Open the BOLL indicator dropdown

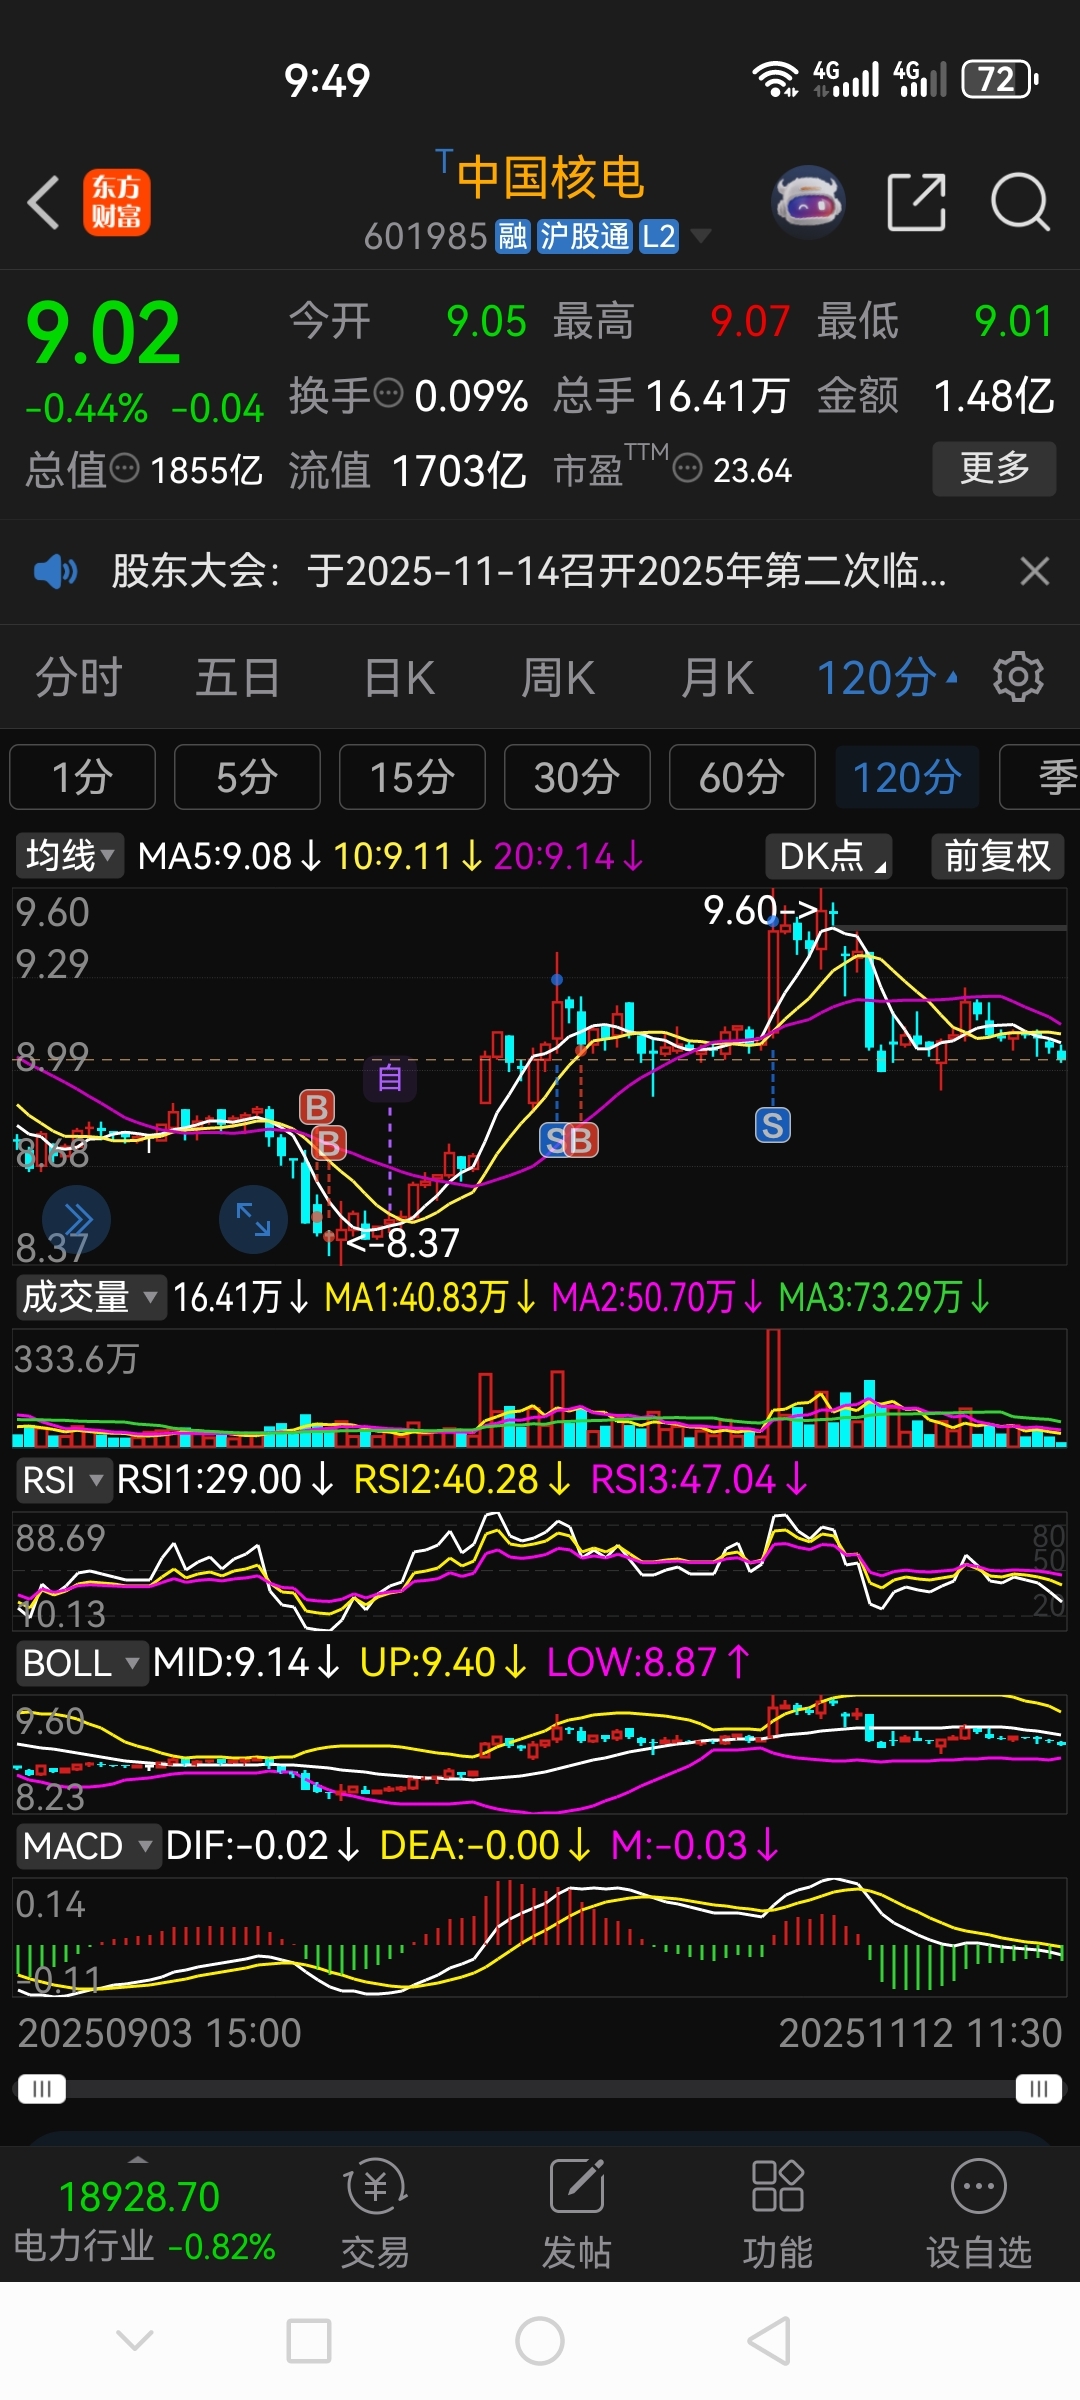click(81, 1662)
